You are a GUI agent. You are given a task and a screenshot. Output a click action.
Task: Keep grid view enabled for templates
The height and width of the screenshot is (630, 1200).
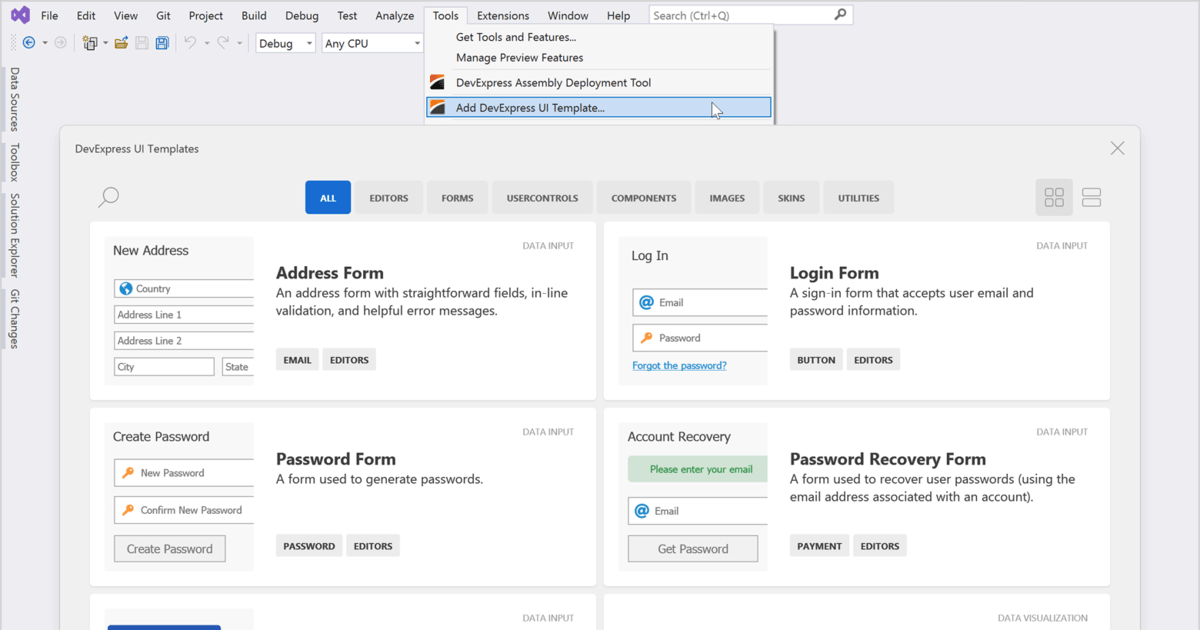[x=1054, y=197]
